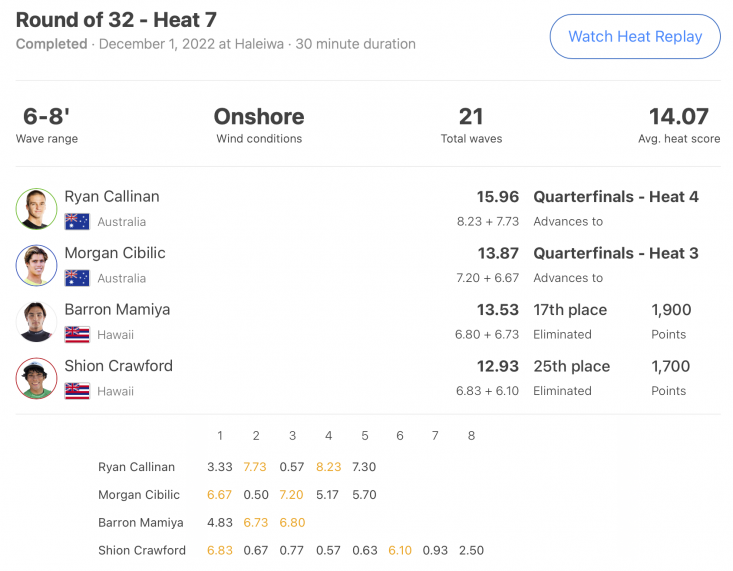Screen dimensions: 733x571
Task: Click the wave column 8 header
Action: (471, 436)
